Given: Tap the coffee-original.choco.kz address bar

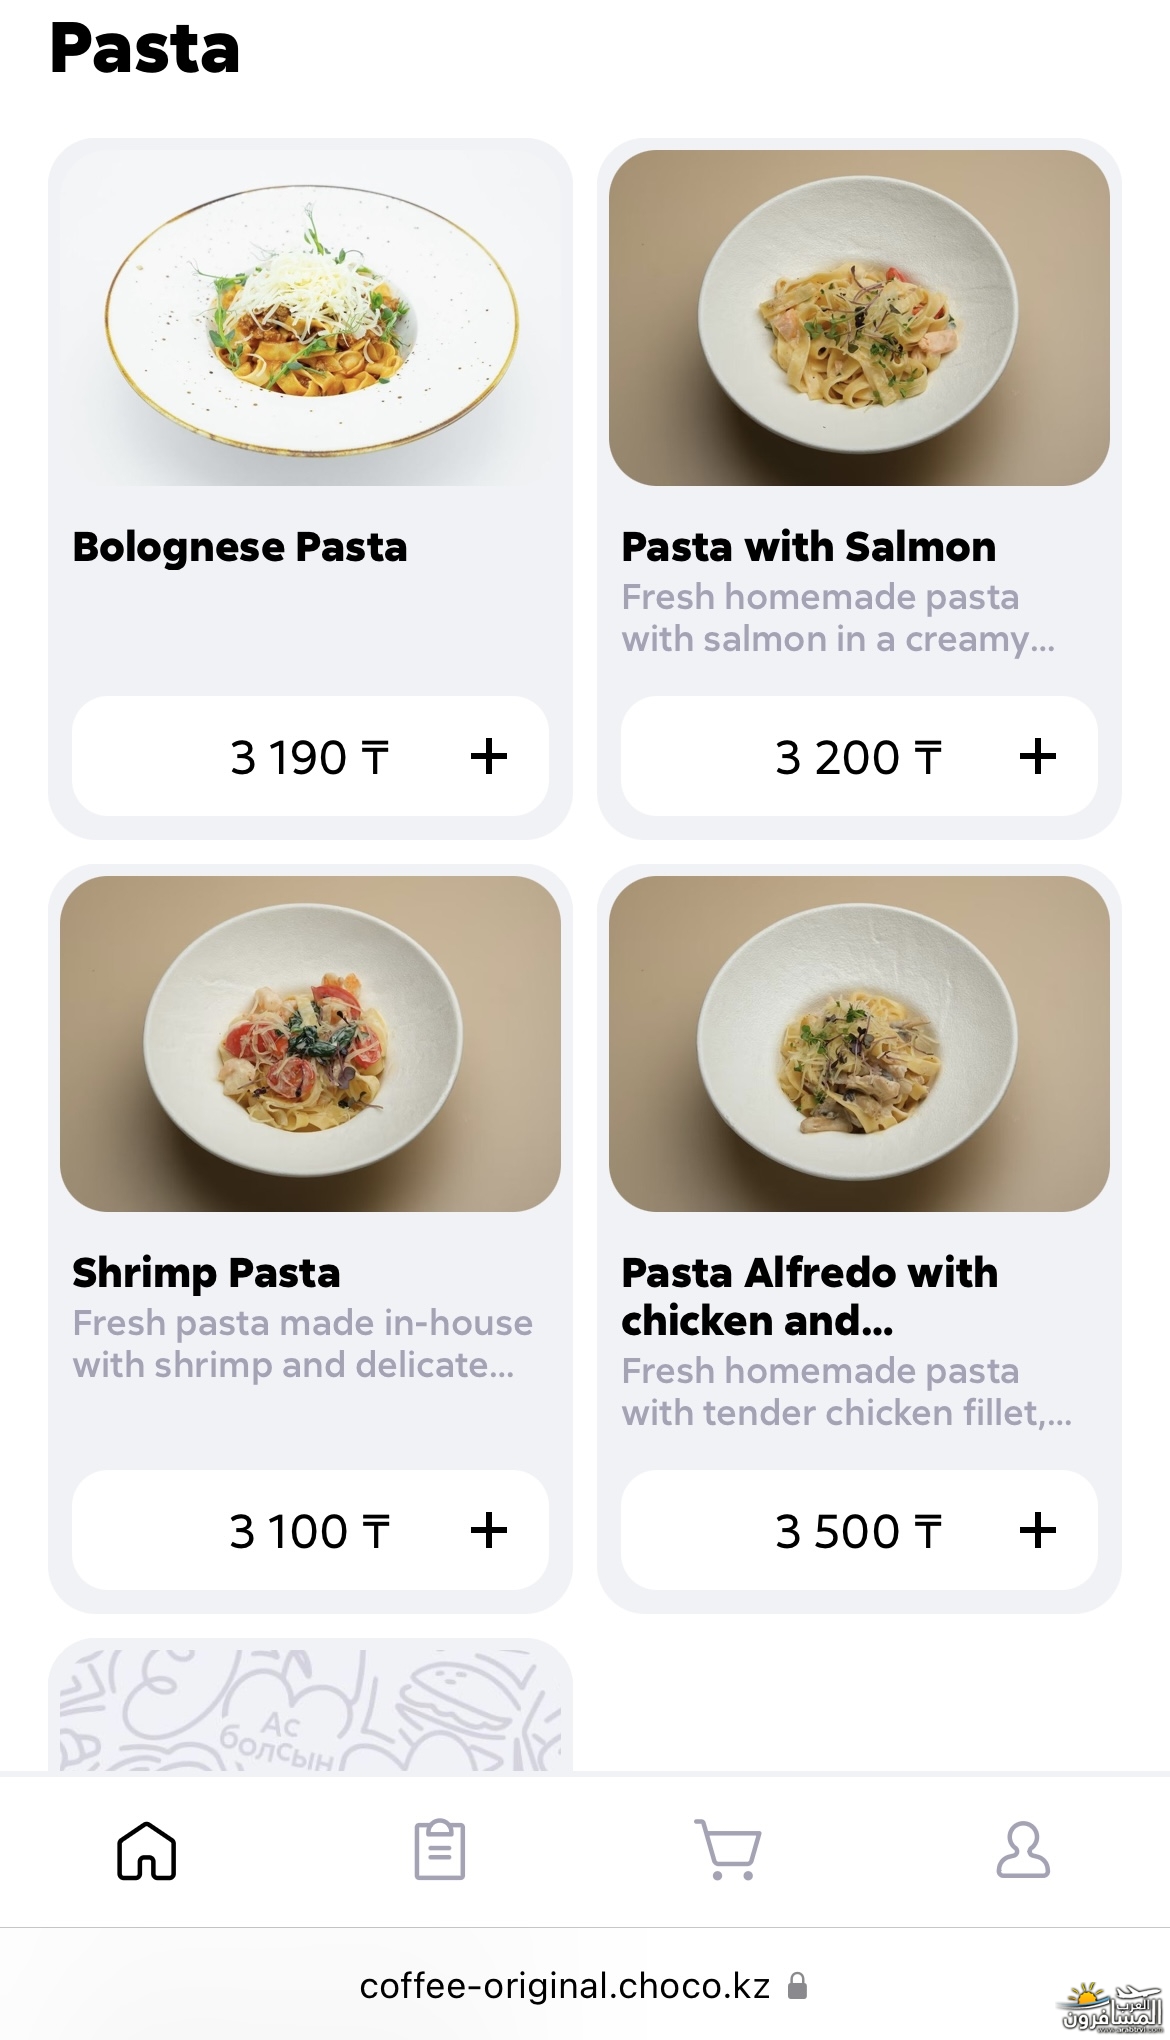Looking at the screenshot, I should (565, 1986).
